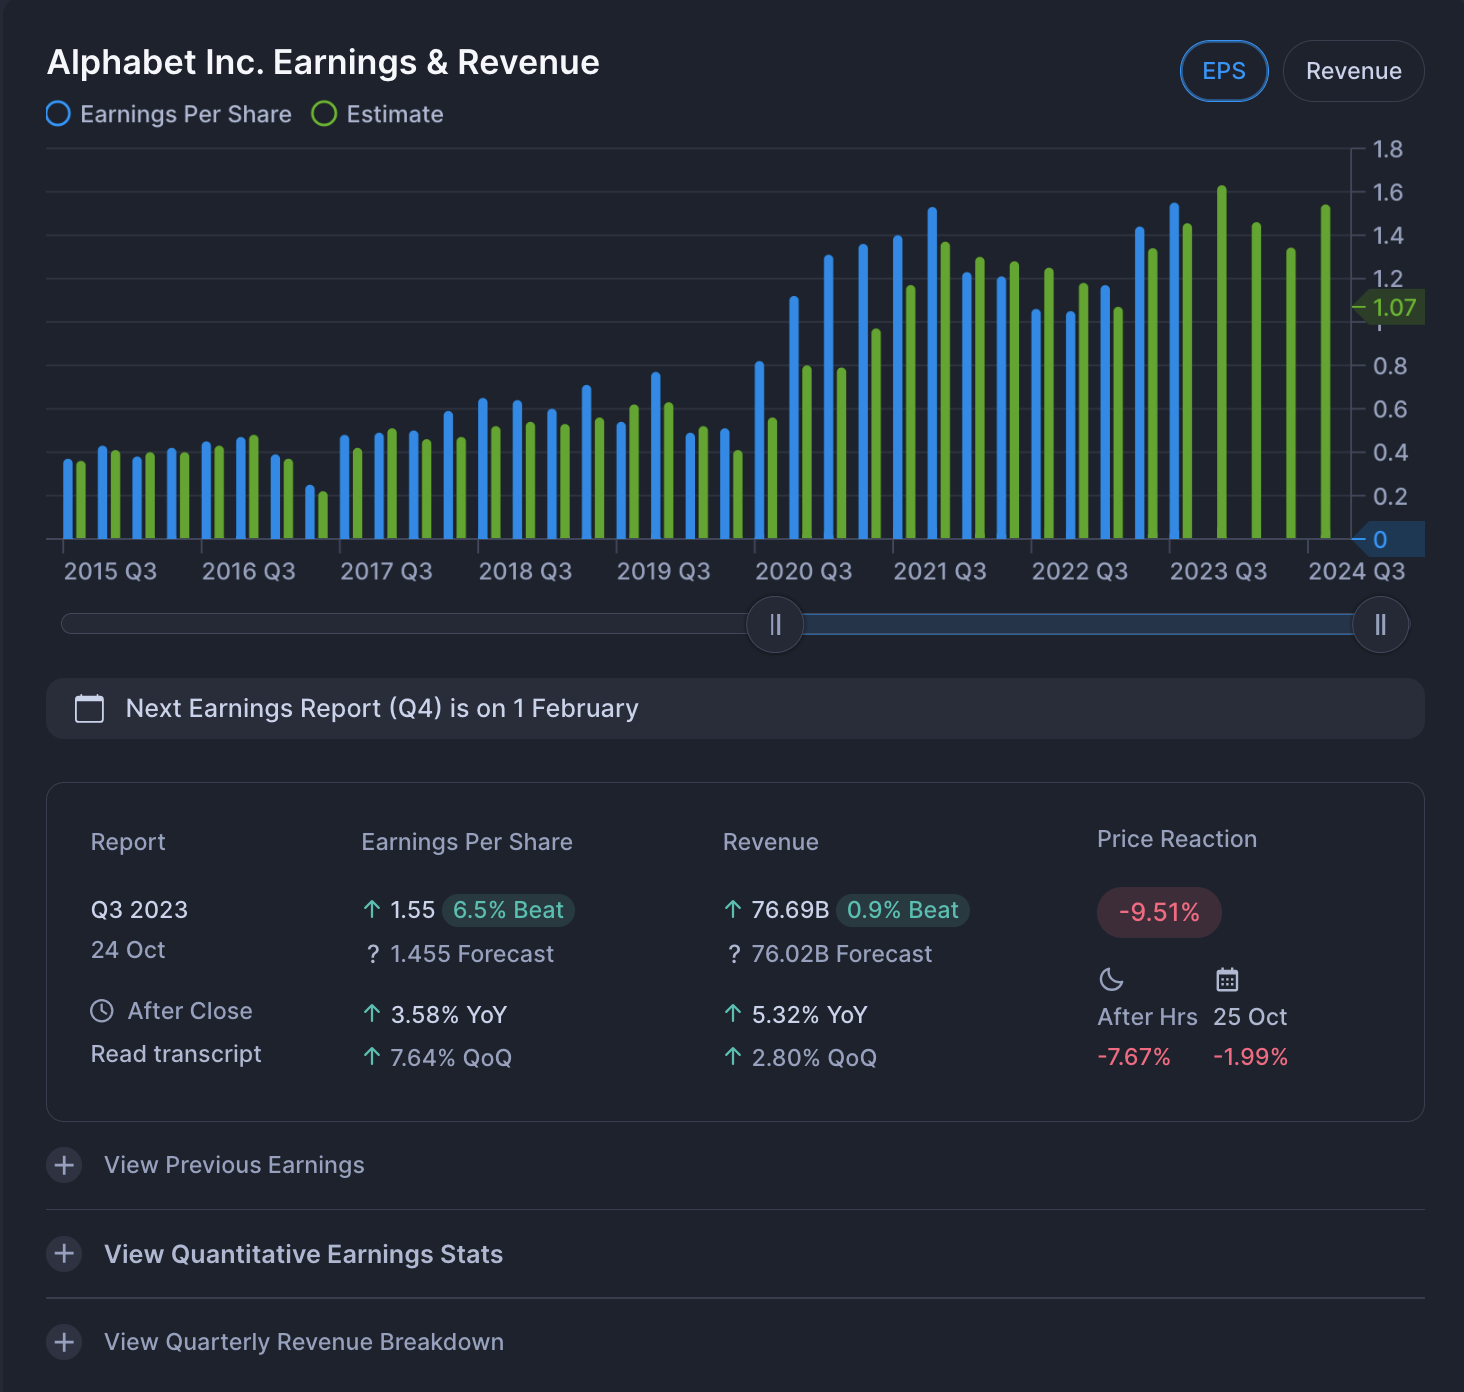Click the calendar icon beside Next Earnings Report
The image size is (1464, 1392).
(x=90, y=709)
